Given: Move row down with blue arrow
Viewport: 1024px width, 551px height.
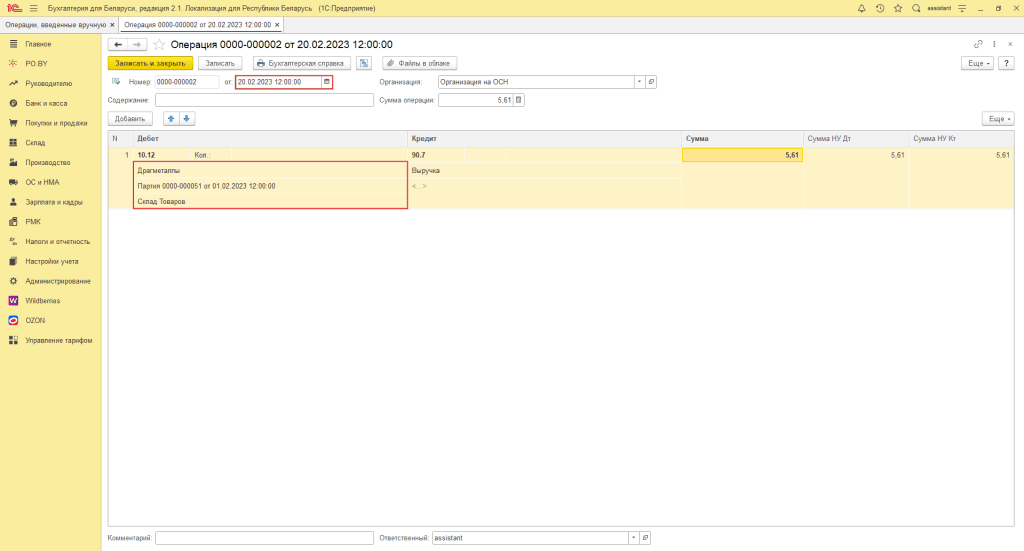Looking at the screenshot, I should tap(187, 118).
